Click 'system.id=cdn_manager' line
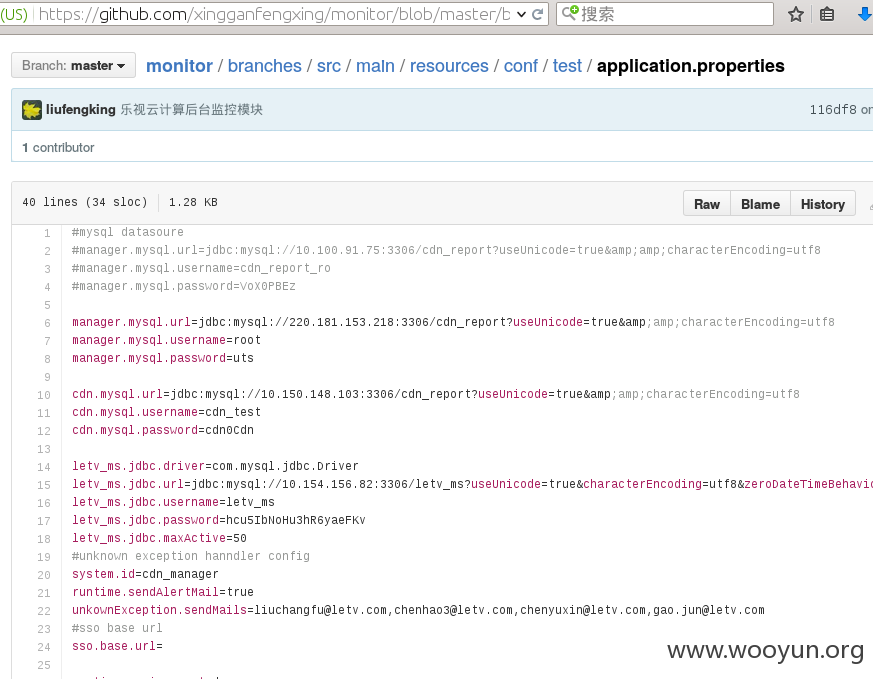The width and height of the screenshot is (873, 679). (145, 574)
